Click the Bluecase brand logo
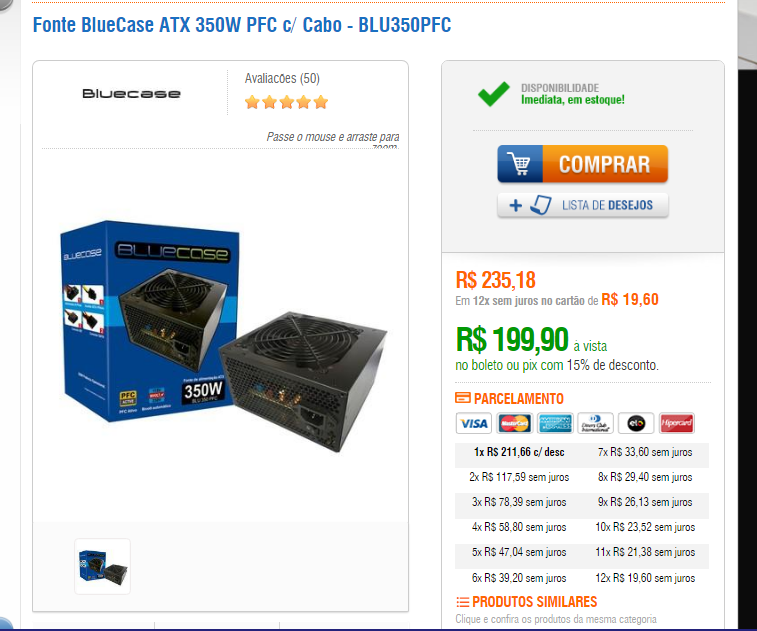This screenshot has height=631, width=757. click(131, 93)
